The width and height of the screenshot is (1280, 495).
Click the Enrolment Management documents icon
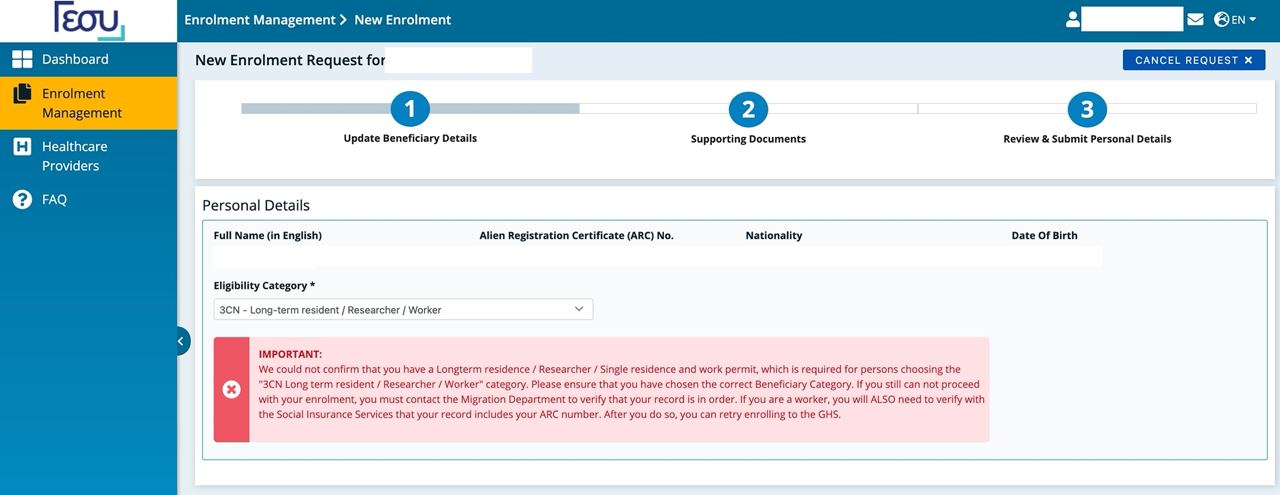22,94
